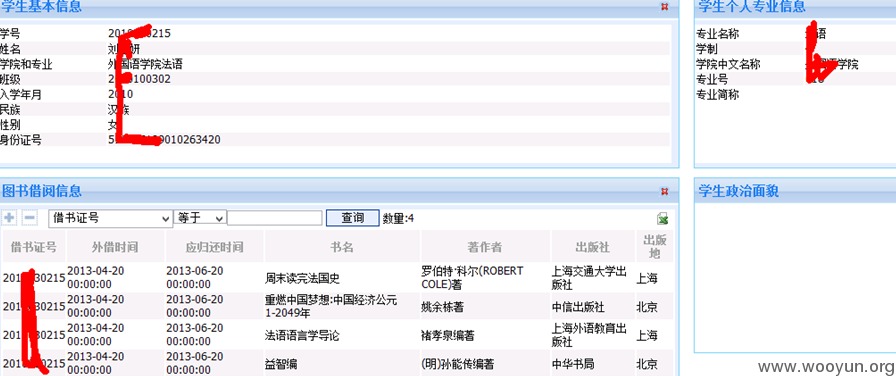Image resolution: width=896 pixels, height=376 pixels.
Task: Click the 专业号 label
Action: click(x=712, y=79)
